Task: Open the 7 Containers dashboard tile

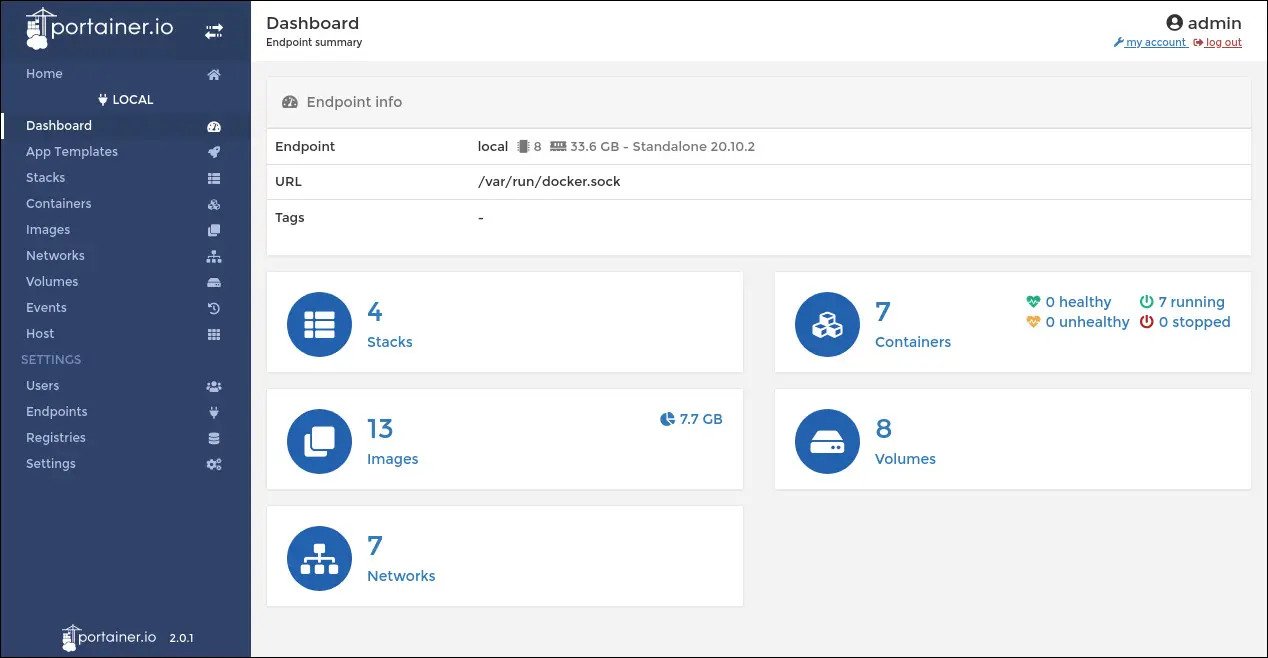Action: tap(1013, 322)
